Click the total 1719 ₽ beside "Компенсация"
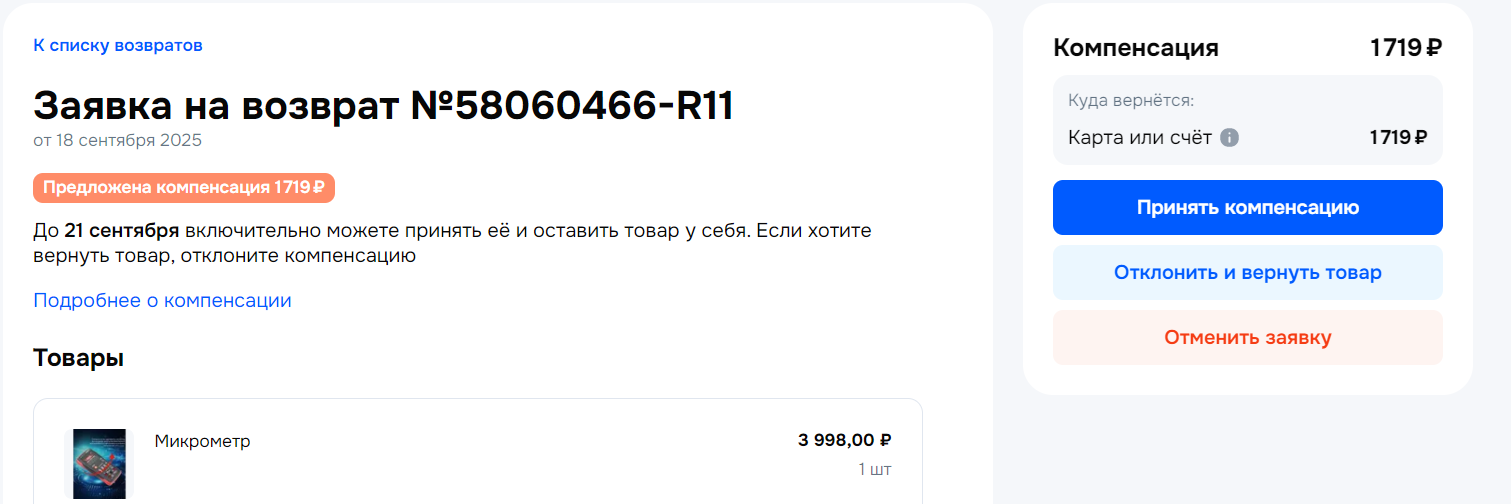The height and width of the screenshot is (504, 1511). (1405, 48)
